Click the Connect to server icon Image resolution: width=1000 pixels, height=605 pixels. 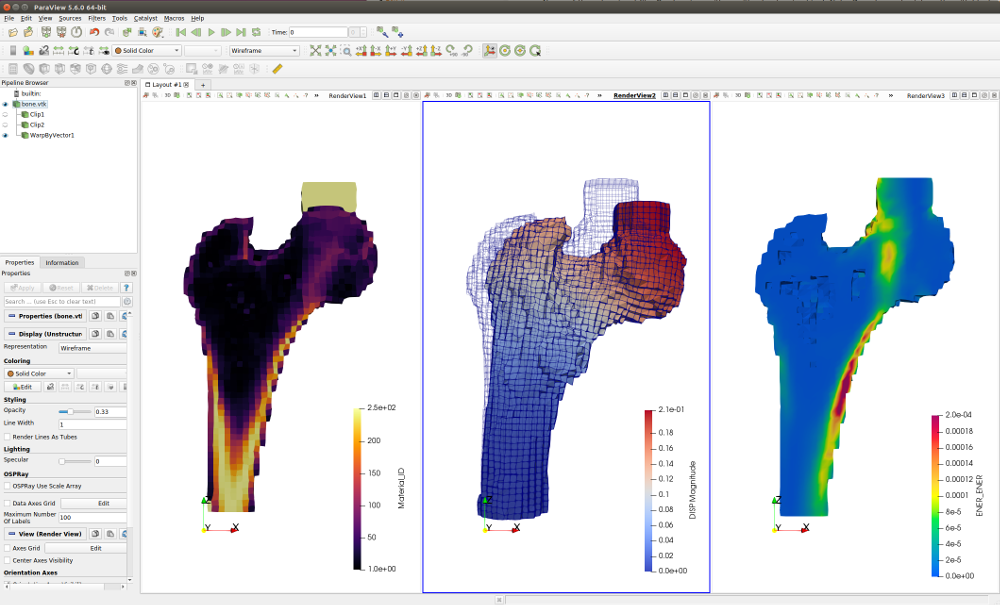pos(46,33)
